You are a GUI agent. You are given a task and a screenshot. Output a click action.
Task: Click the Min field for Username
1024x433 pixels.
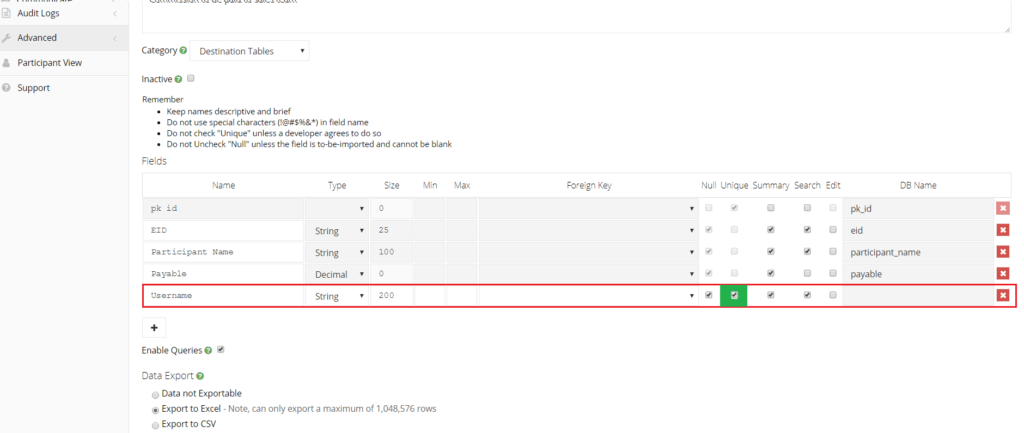pyautogui.click(x=430, y=296)
